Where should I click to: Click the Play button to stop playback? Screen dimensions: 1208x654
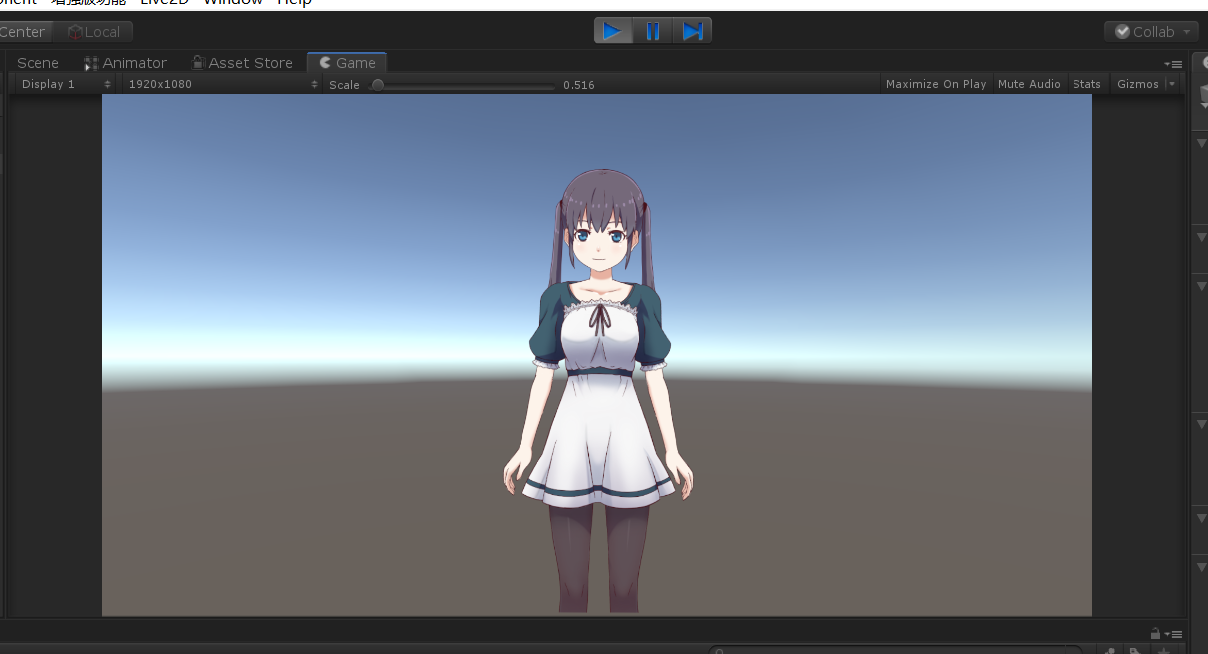click(613, 30)
